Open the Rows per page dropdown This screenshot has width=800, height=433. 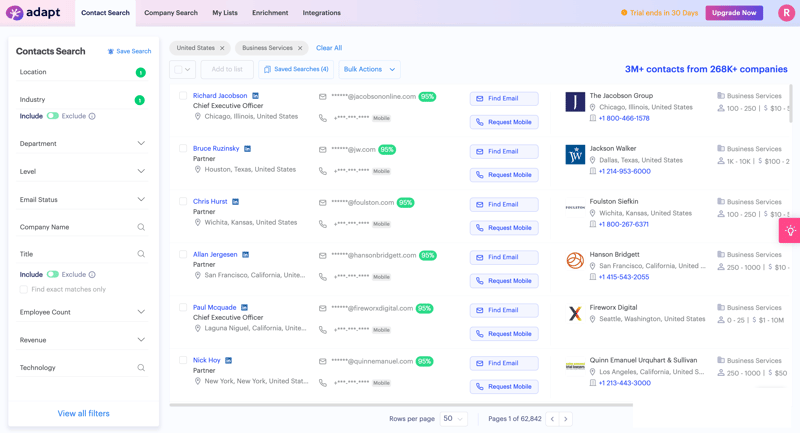pyautogui.click(x=453, y=419)
